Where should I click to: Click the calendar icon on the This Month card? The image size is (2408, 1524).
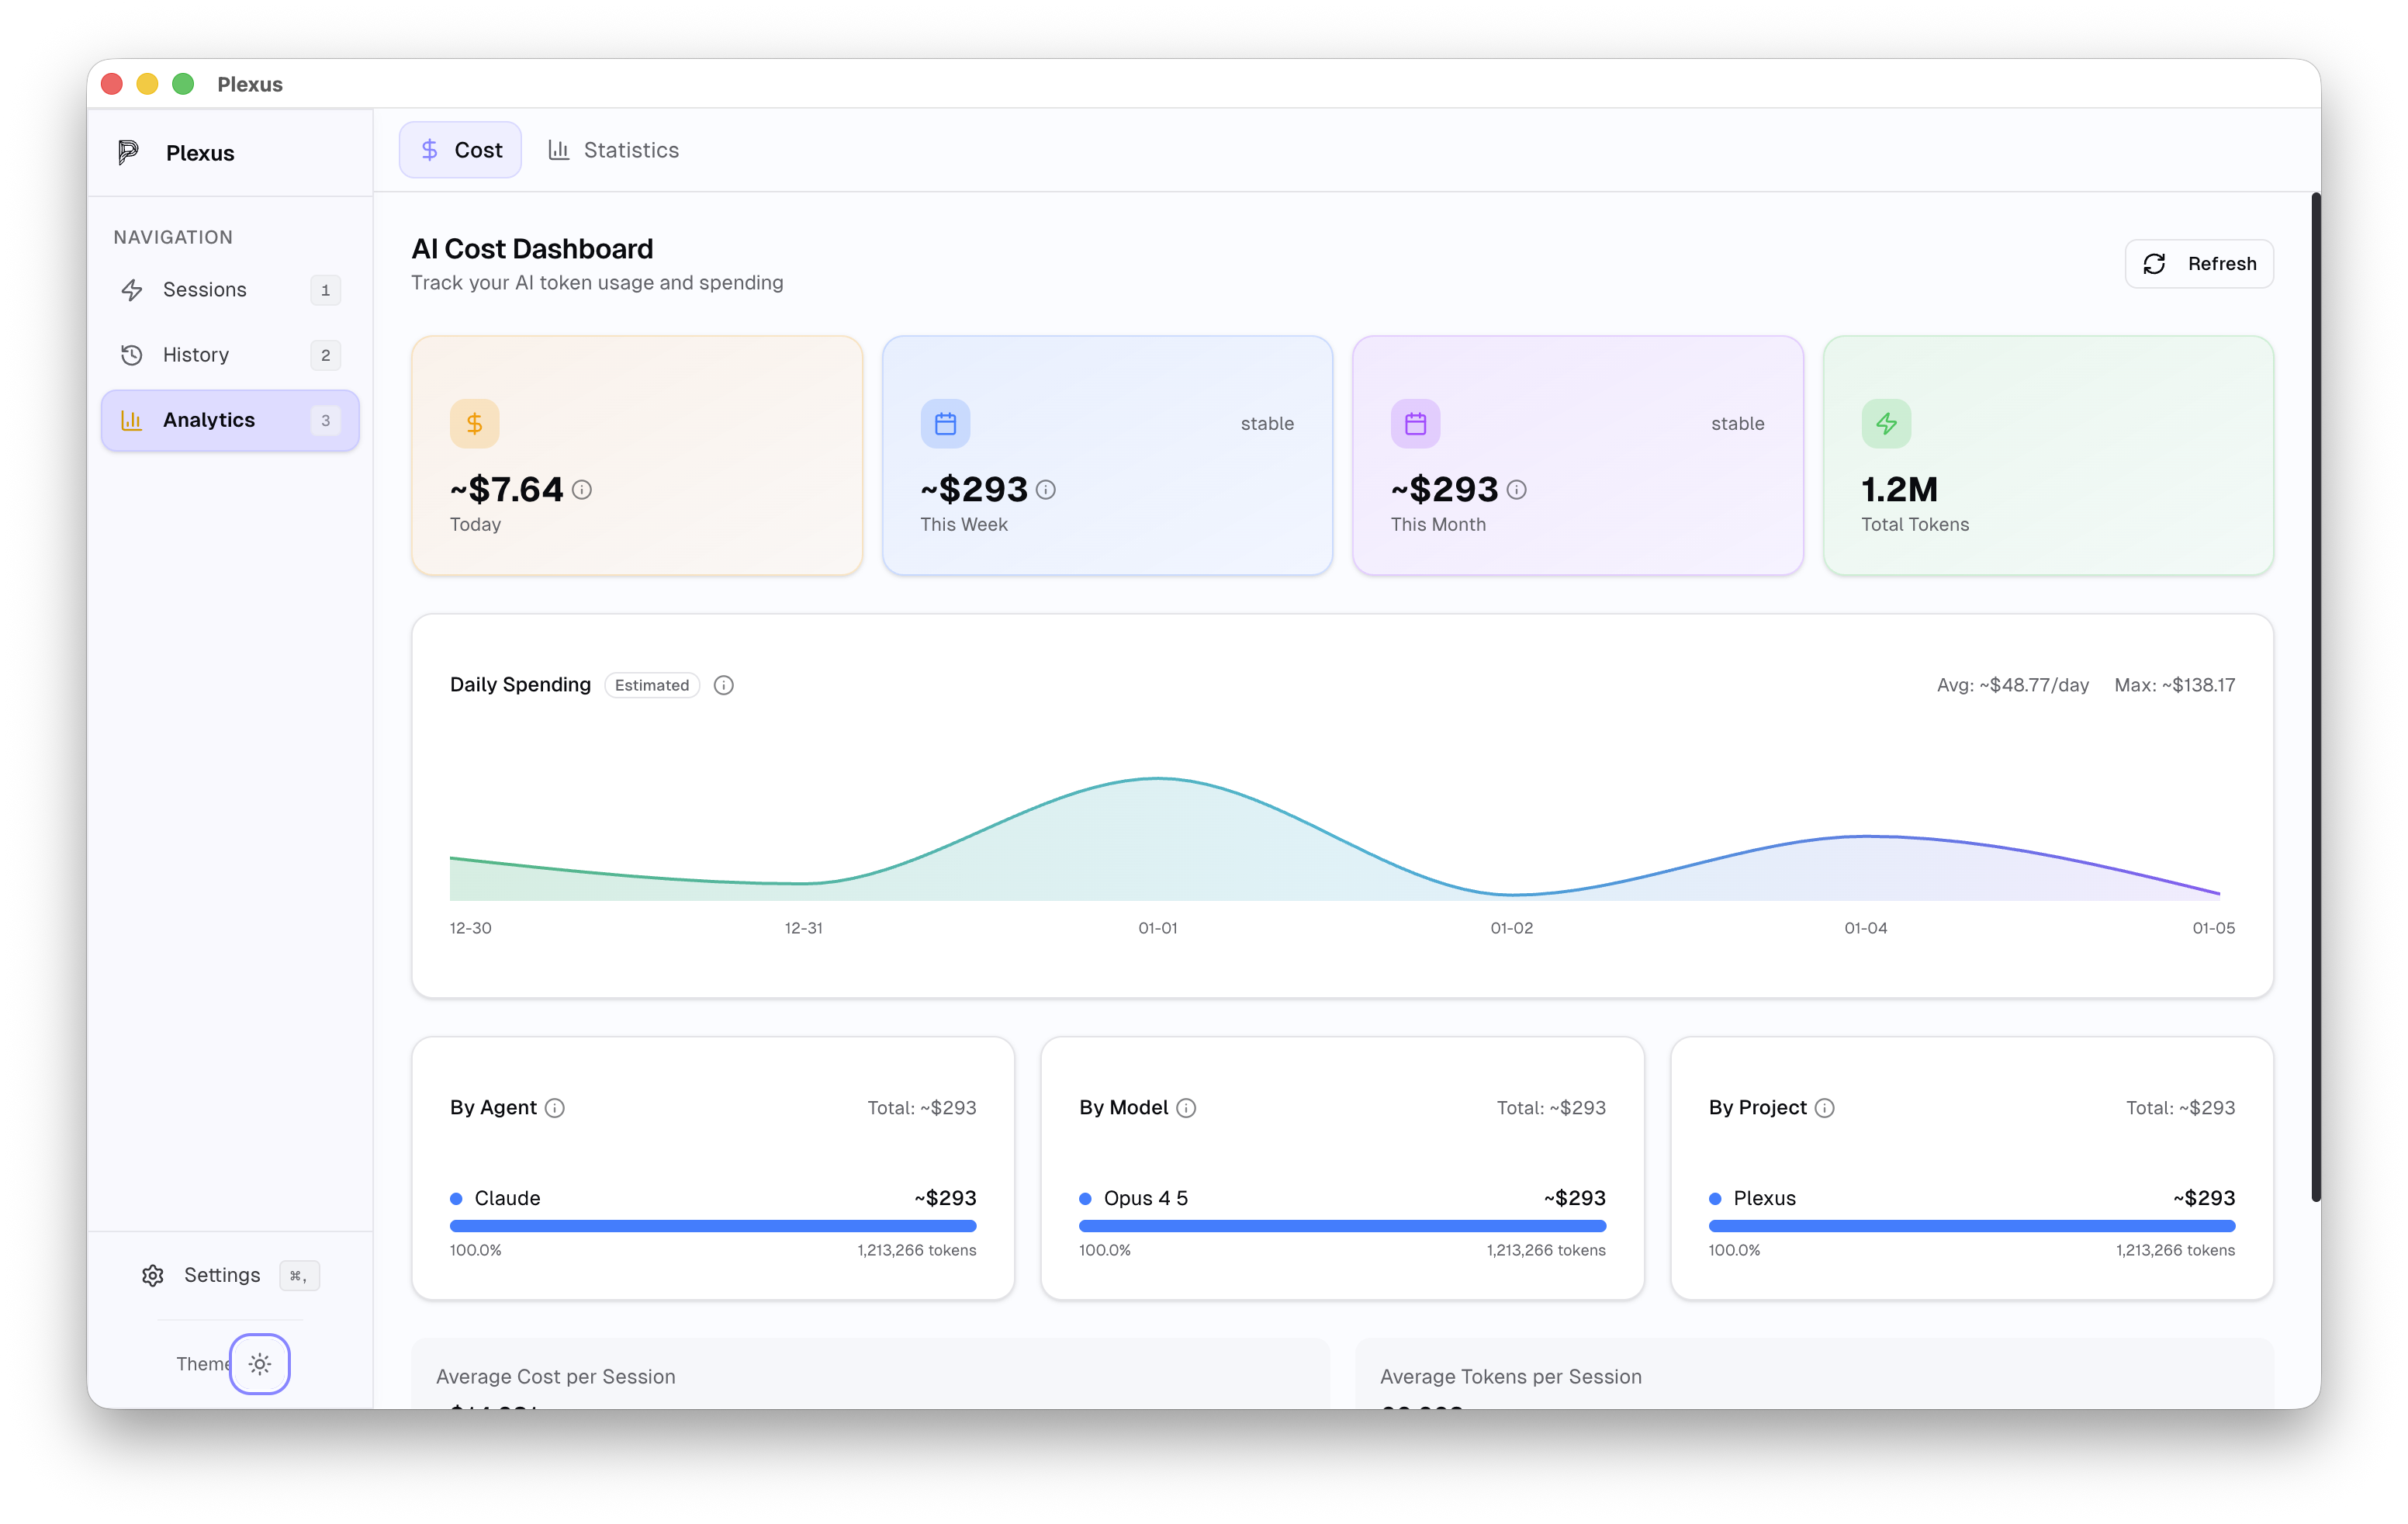click(x=1414, y=423)
